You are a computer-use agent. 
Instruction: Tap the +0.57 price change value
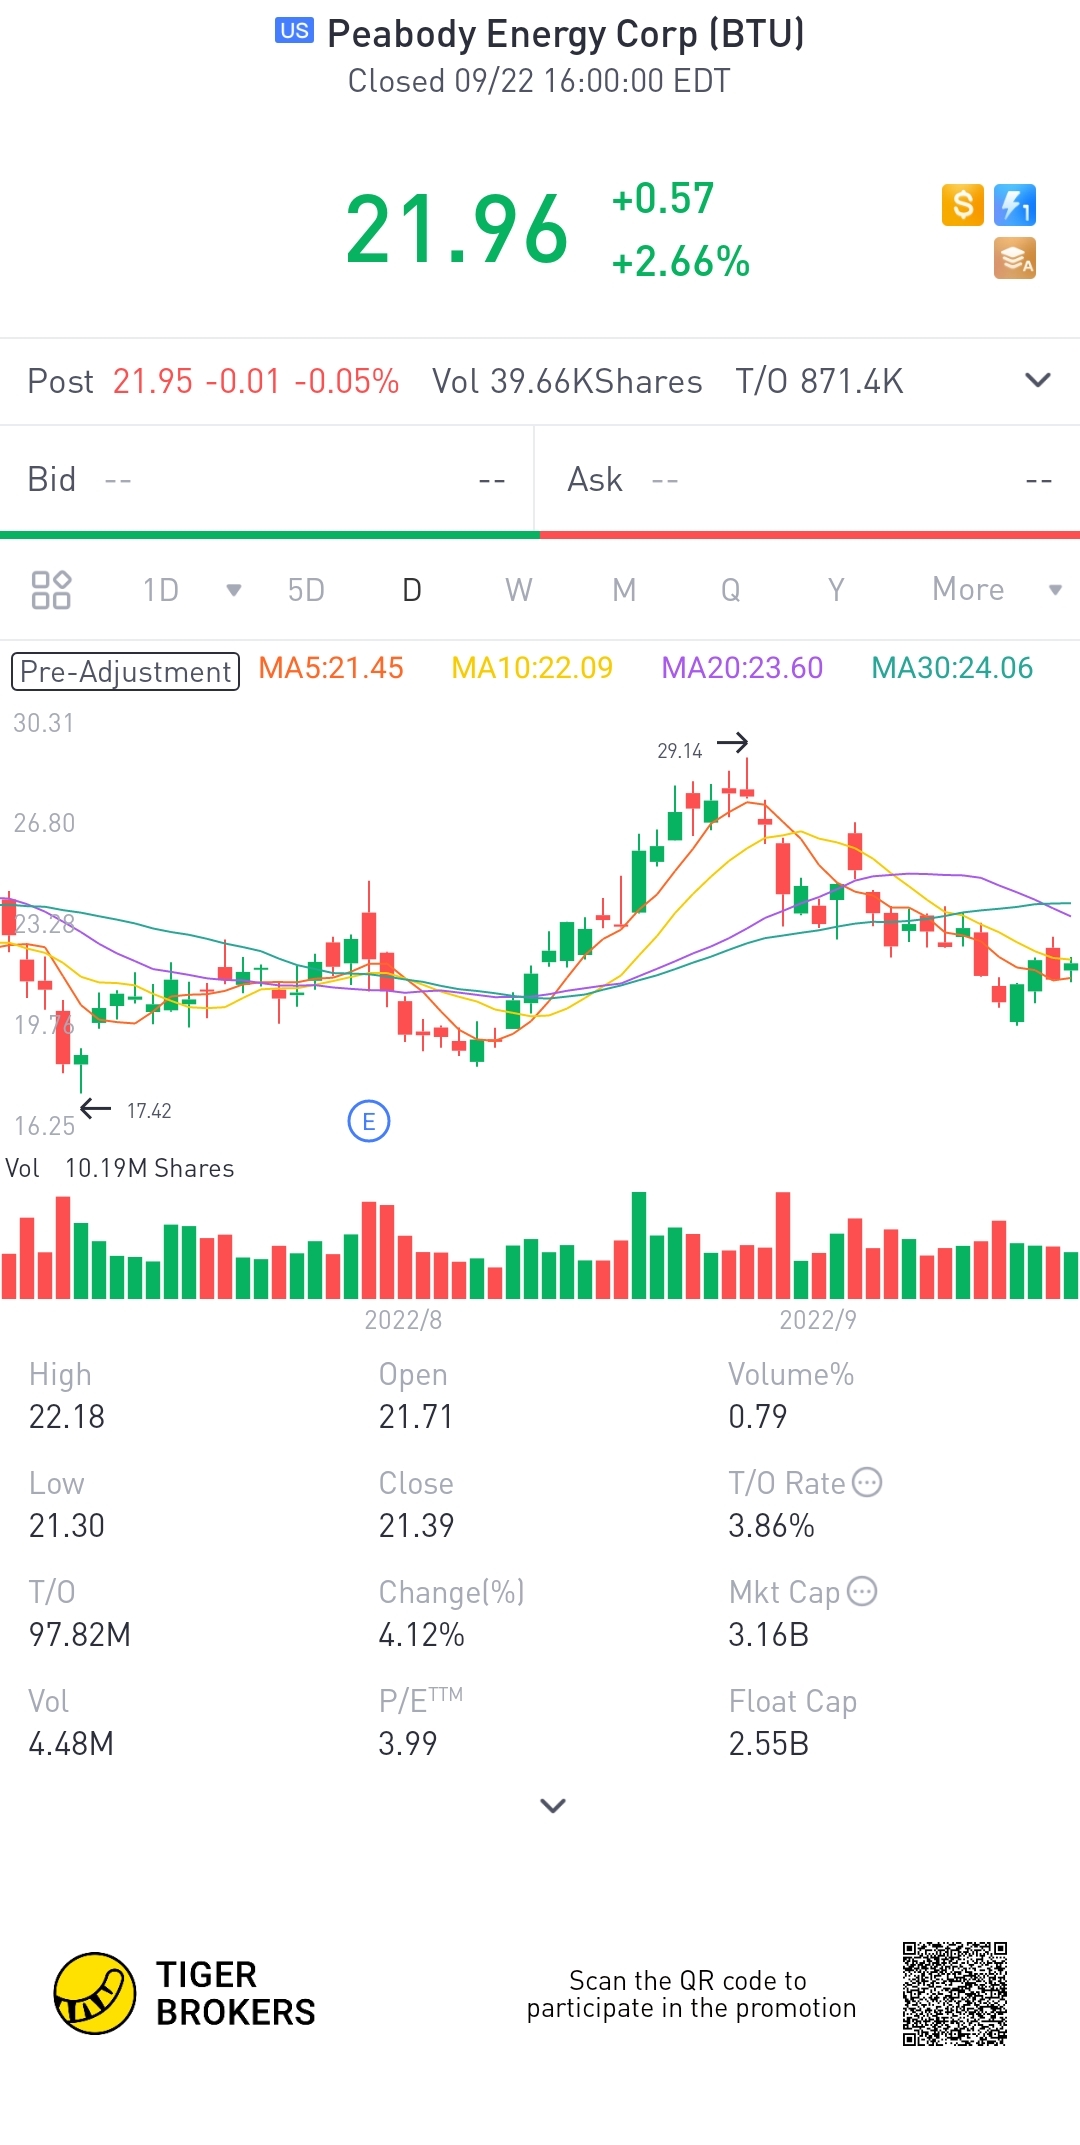(x=662, y=198)
